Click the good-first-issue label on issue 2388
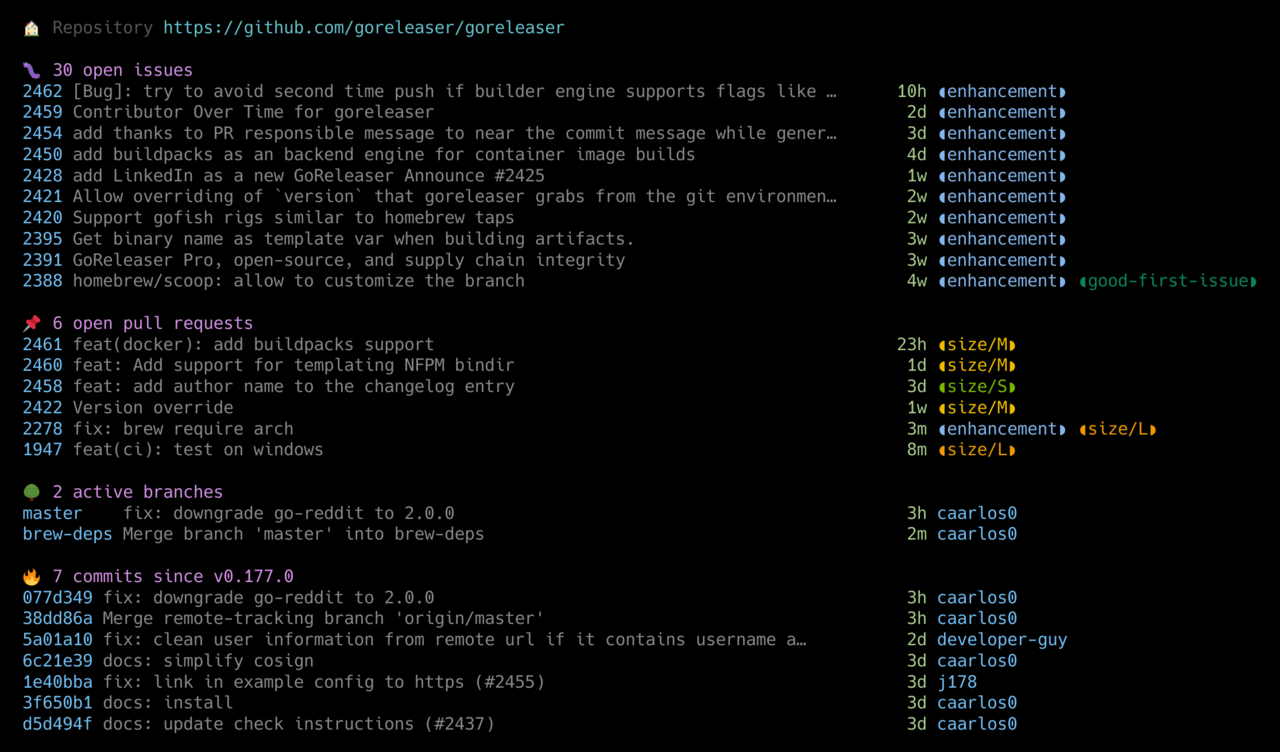This screenshot has height=752, width=1280. coord(1168,281)
